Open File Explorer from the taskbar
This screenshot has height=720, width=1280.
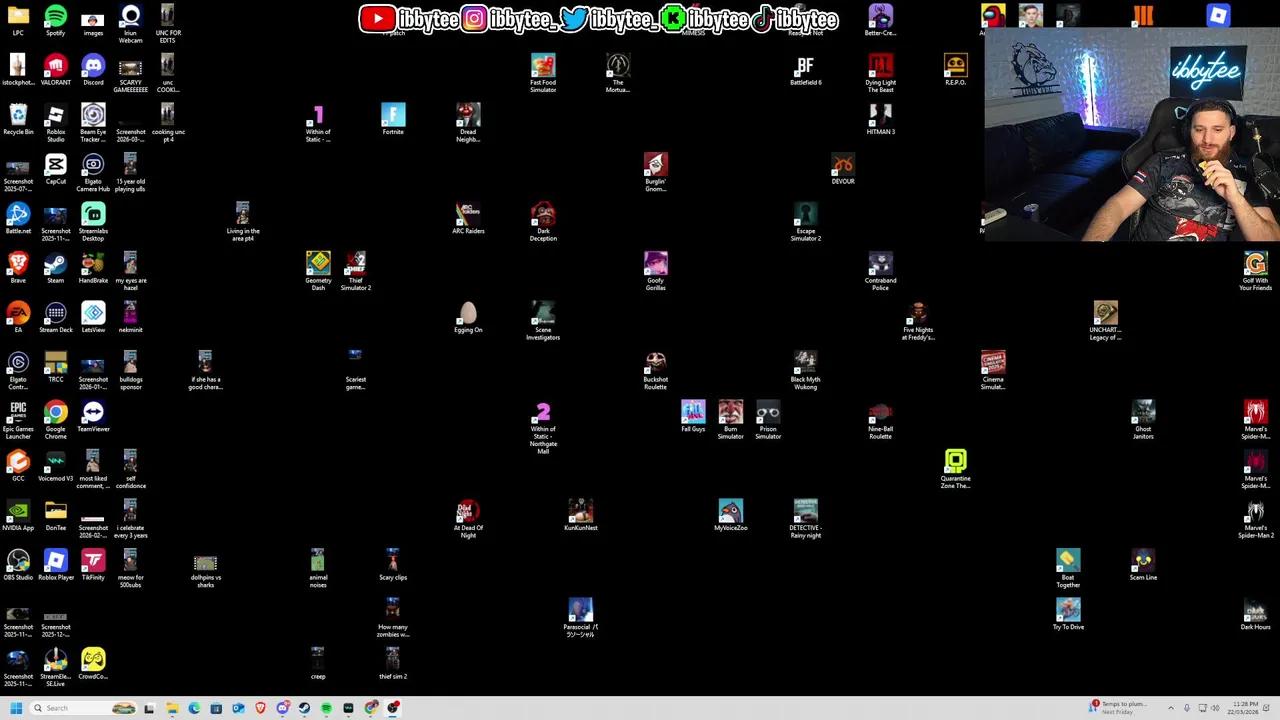tap(172, 708)
